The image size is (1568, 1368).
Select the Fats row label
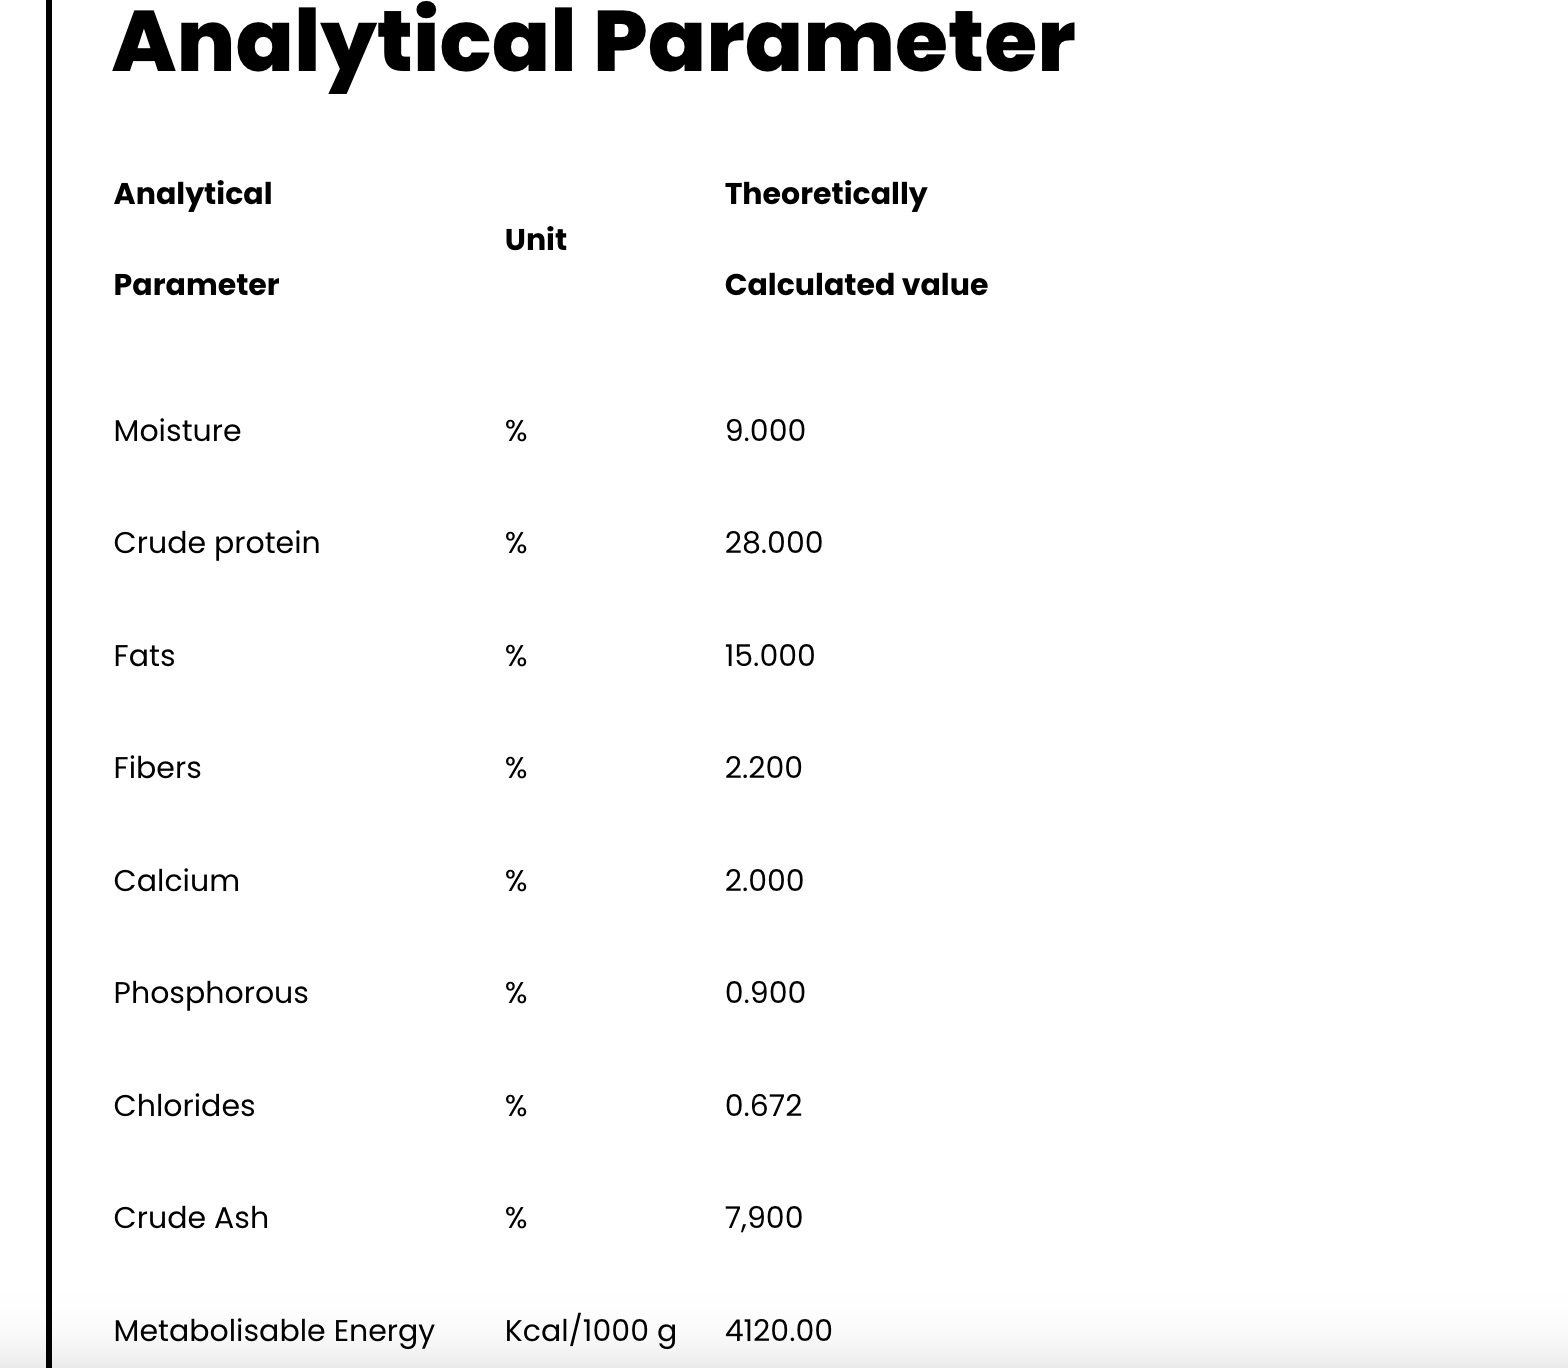click(144, 656)
